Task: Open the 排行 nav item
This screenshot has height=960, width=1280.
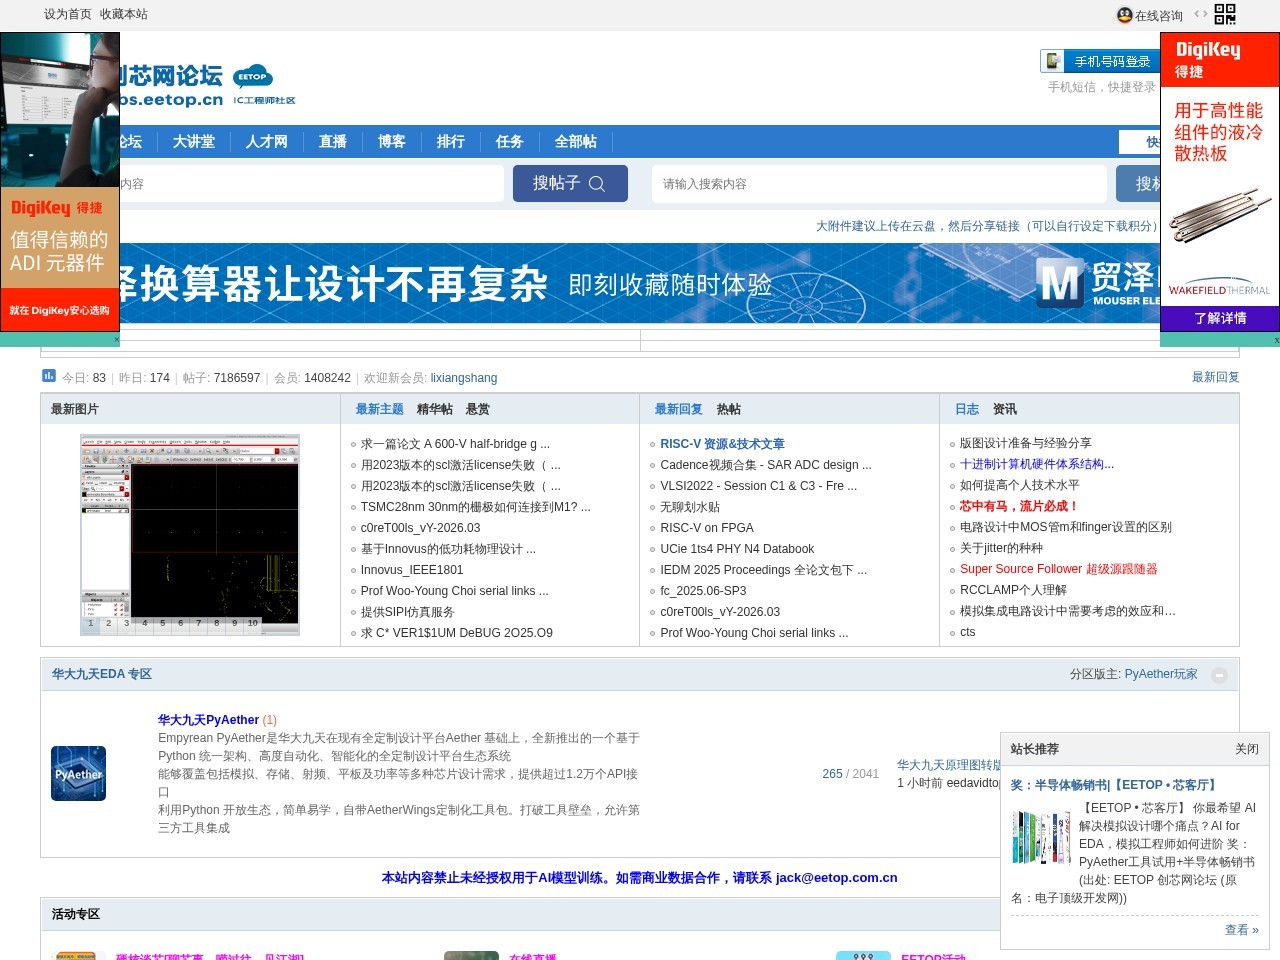Action: (451, 142)
